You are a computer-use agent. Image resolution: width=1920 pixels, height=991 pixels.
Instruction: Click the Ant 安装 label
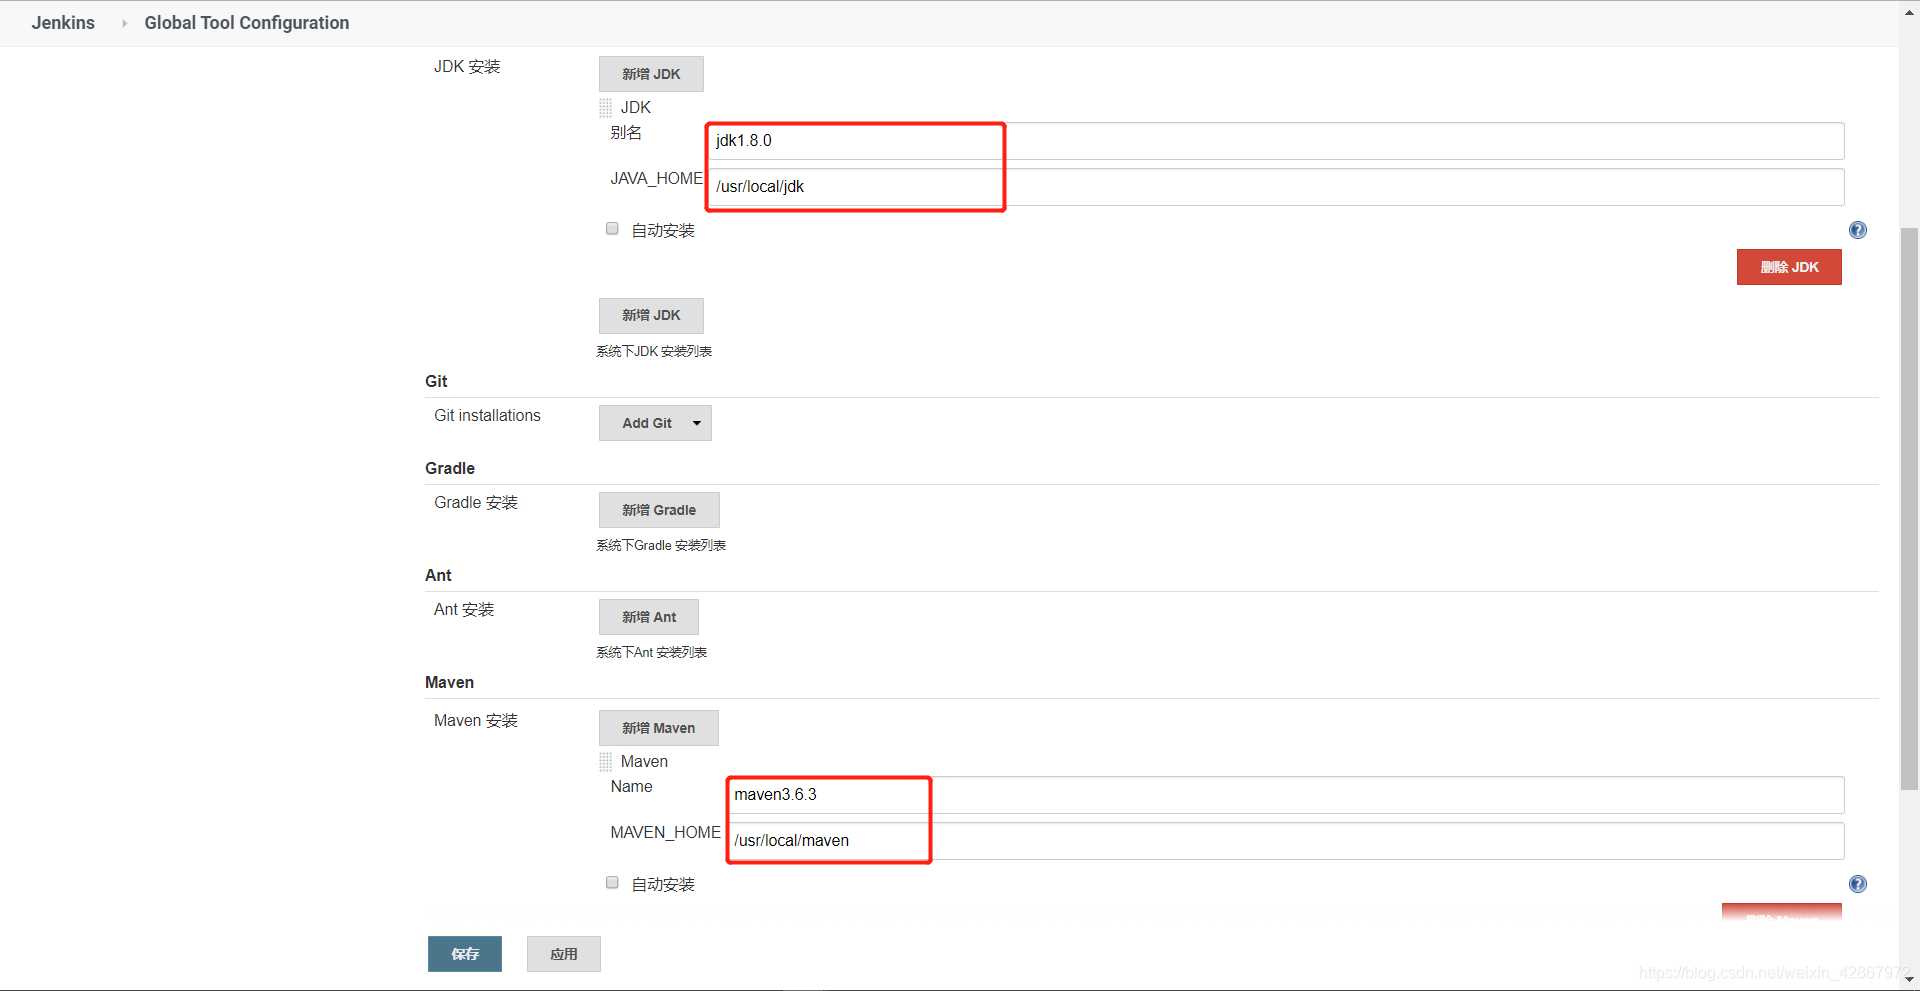point(464,609)
